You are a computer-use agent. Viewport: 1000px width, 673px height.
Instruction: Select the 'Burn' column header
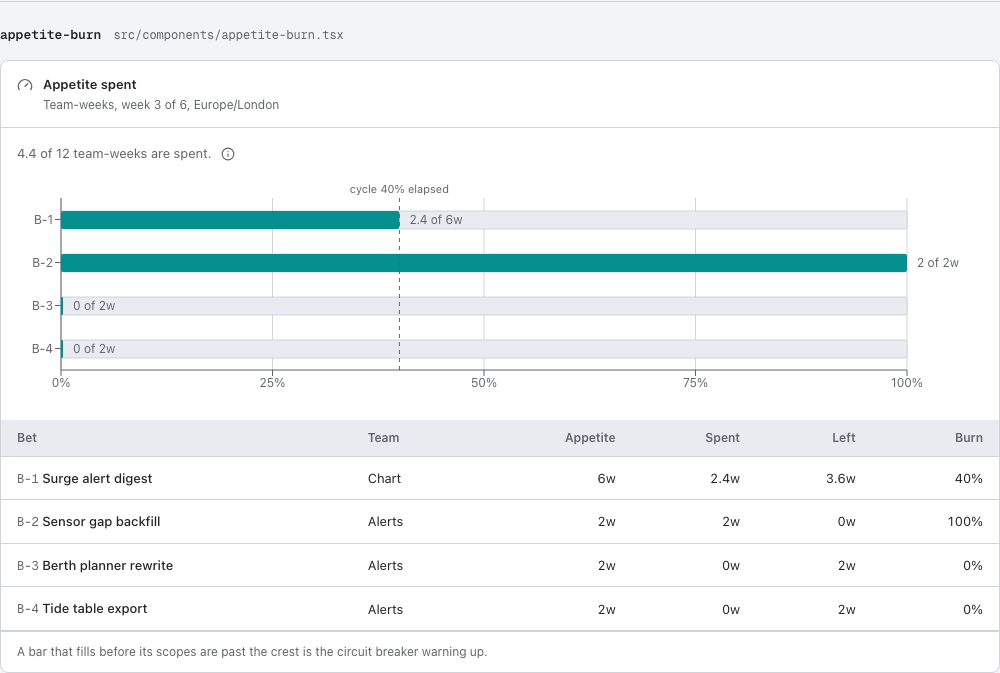(969, 438)
